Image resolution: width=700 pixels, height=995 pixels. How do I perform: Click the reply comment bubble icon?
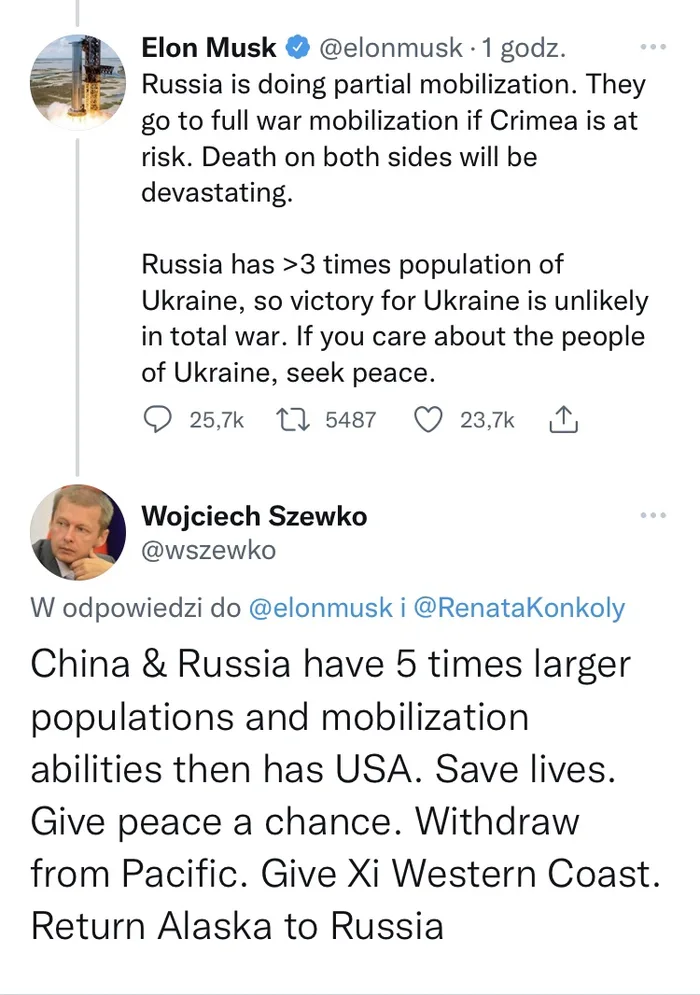[x=157, y=419]
